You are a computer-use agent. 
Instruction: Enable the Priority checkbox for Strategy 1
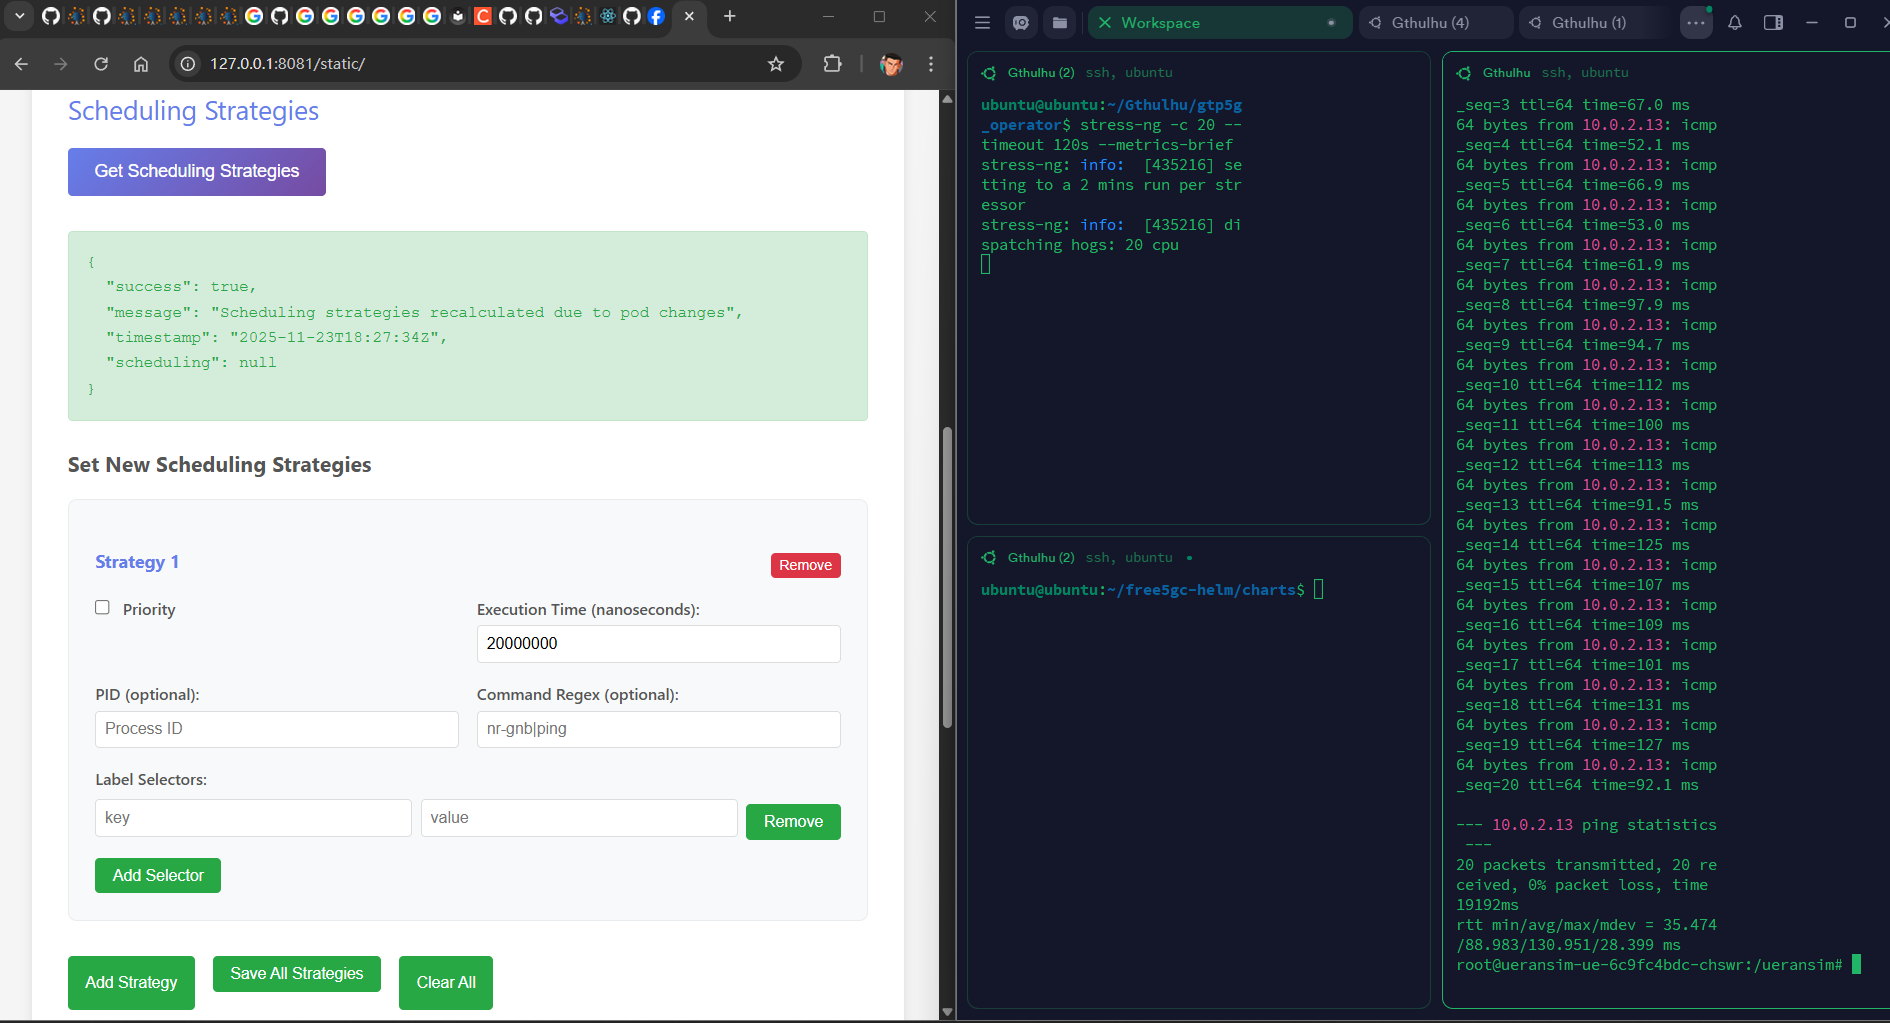coord(102,608)
